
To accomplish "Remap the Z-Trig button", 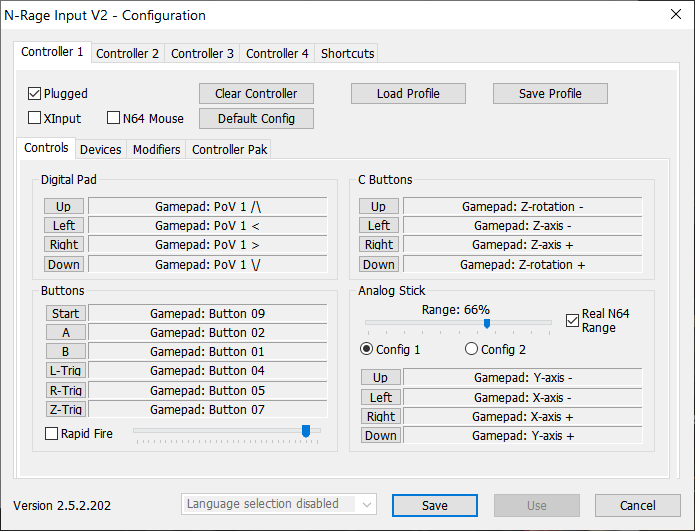I will tap(65, 409).
